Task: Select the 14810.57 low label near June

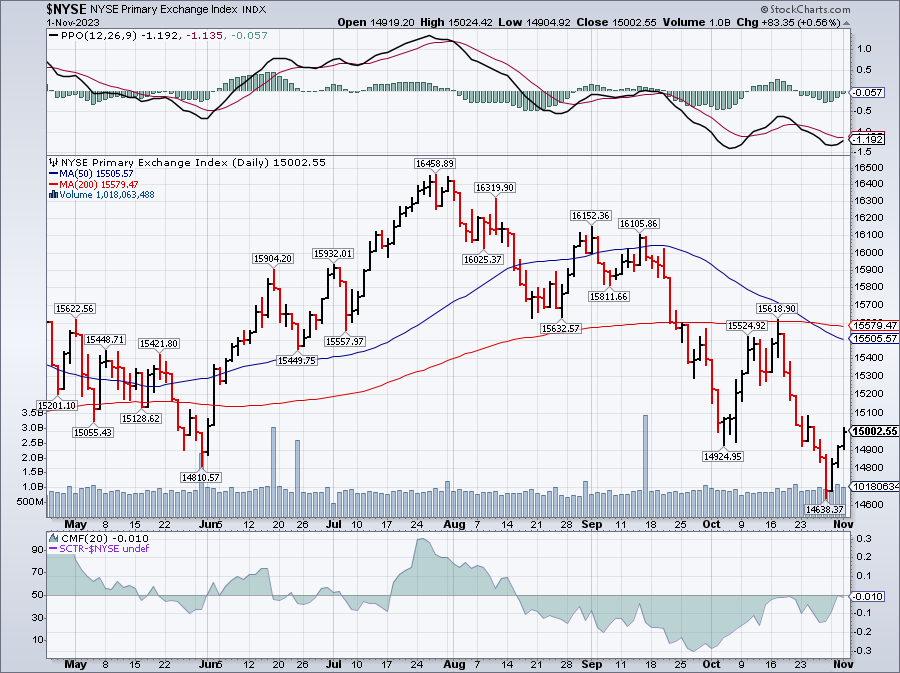Action: [x=201, y=477]
